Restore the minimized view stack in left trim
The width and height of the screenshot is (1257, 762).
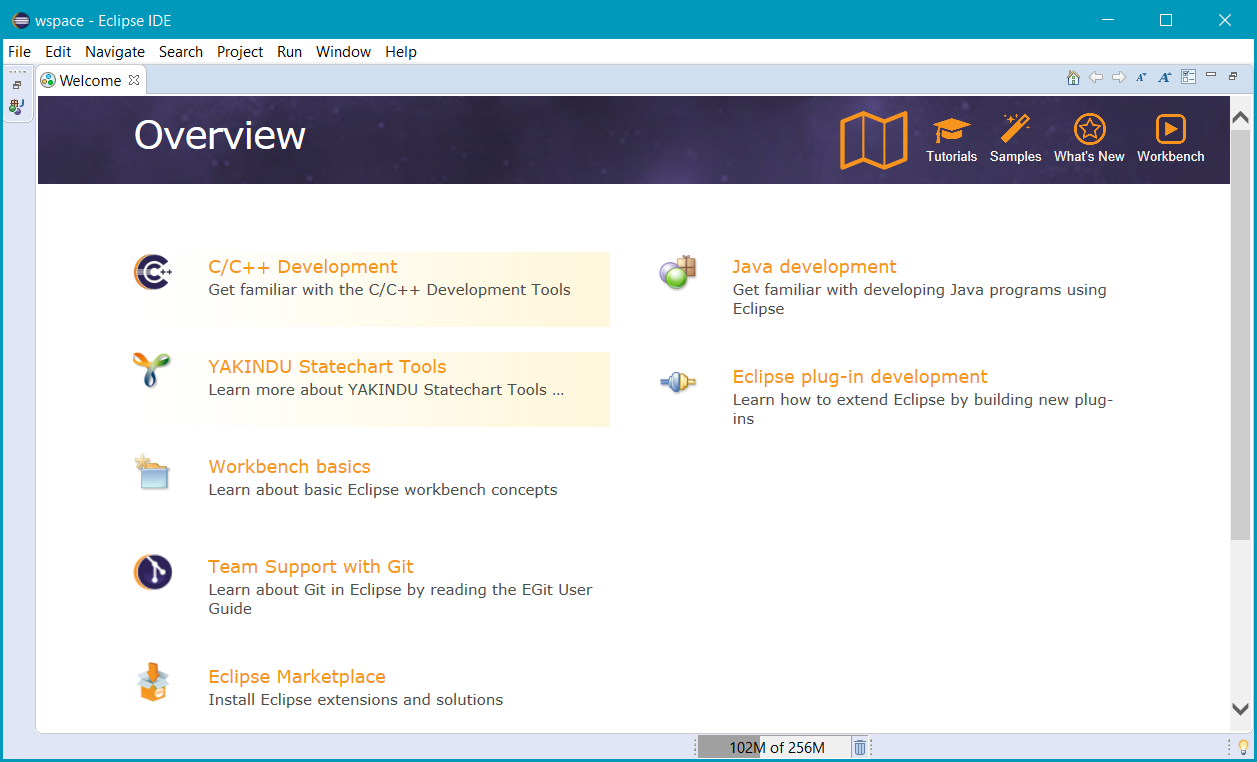coord(17,85)
